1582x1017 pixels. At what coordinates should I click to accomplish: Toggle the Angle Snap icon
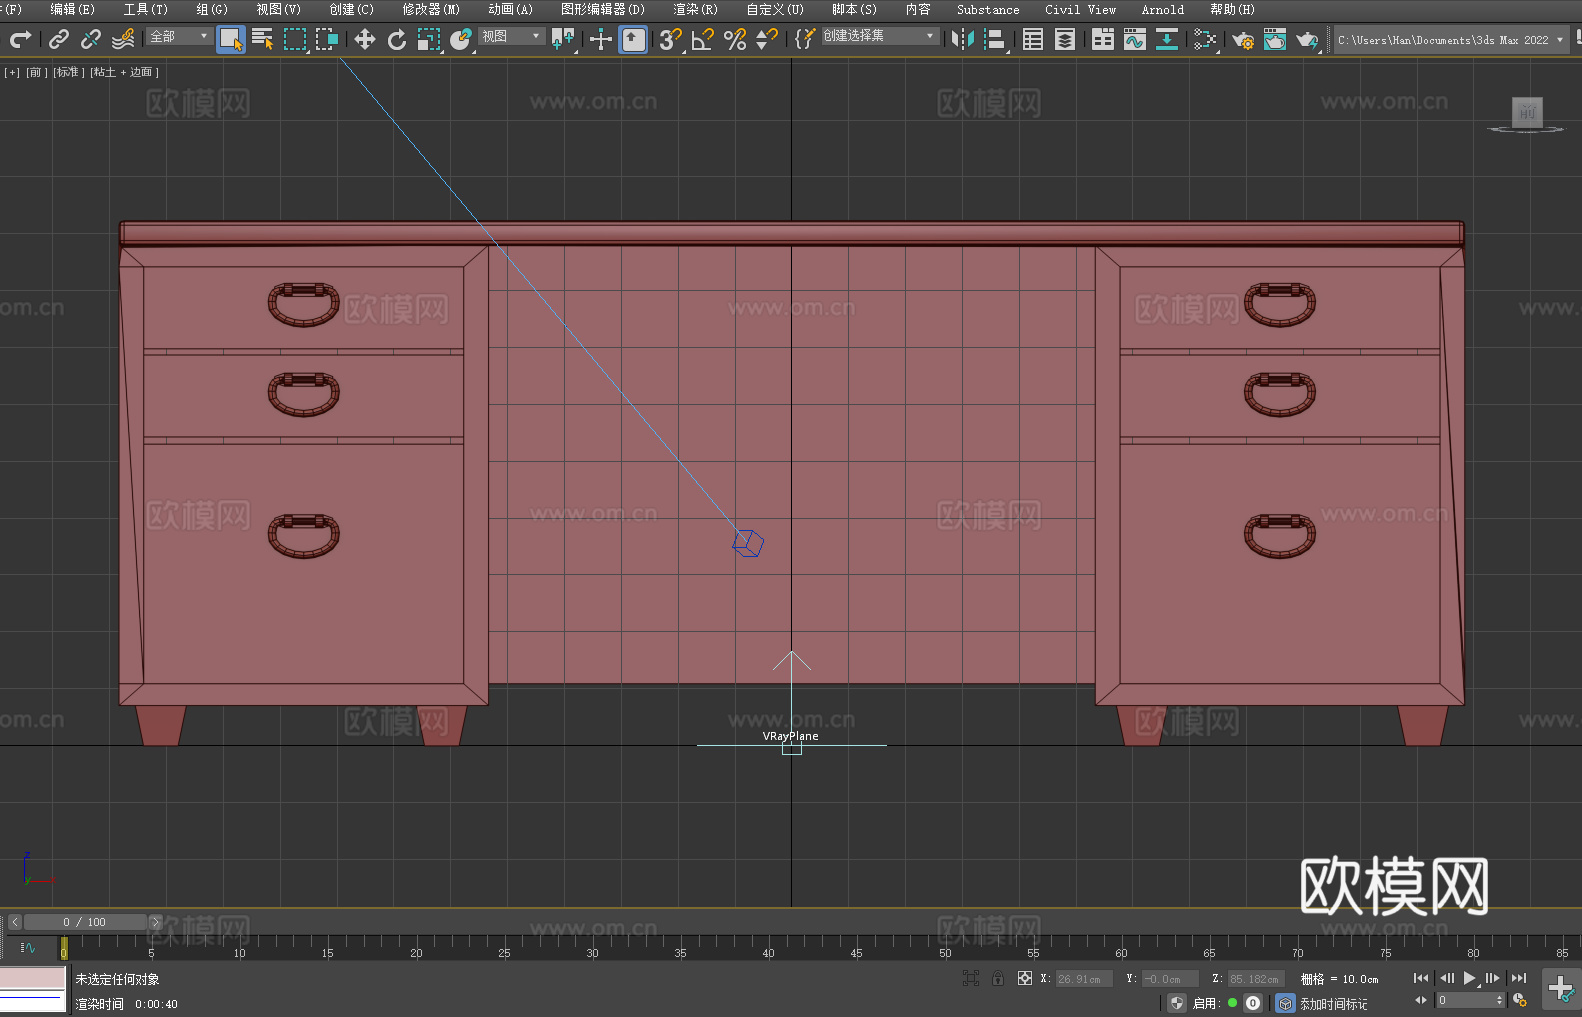(703, 39)
